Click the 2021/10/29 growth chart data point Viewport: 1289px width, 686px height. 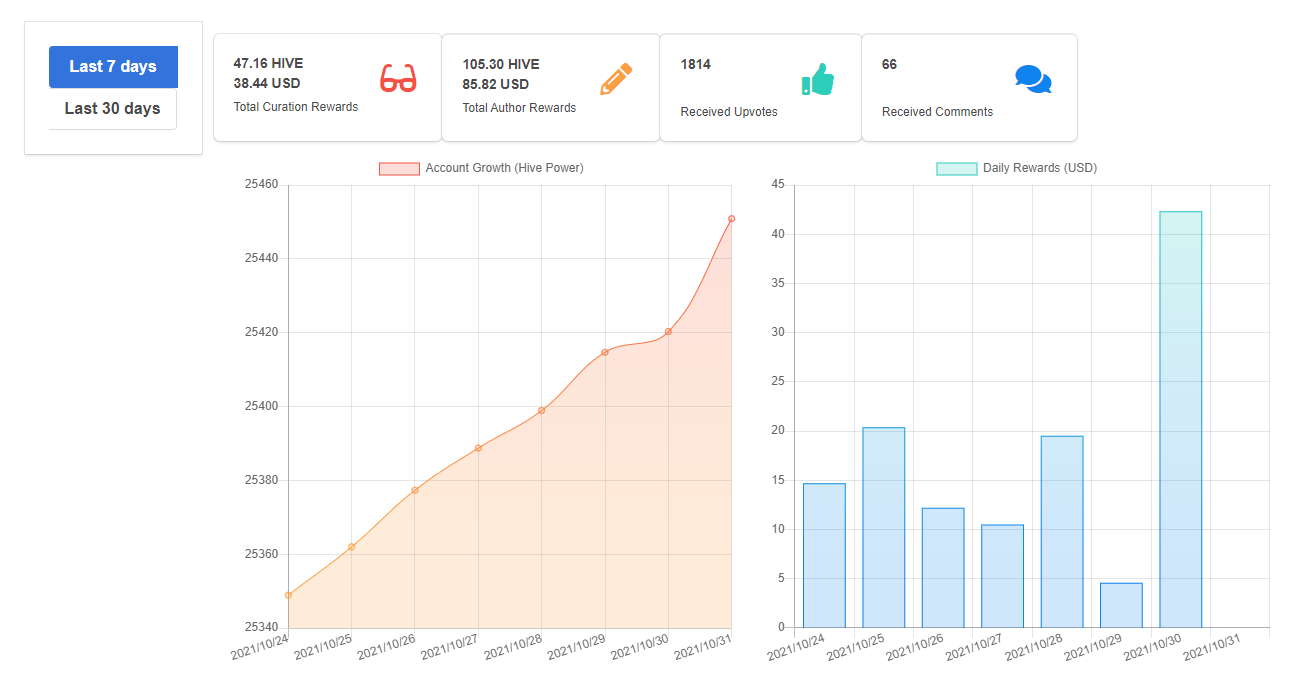tap(605, 352)
